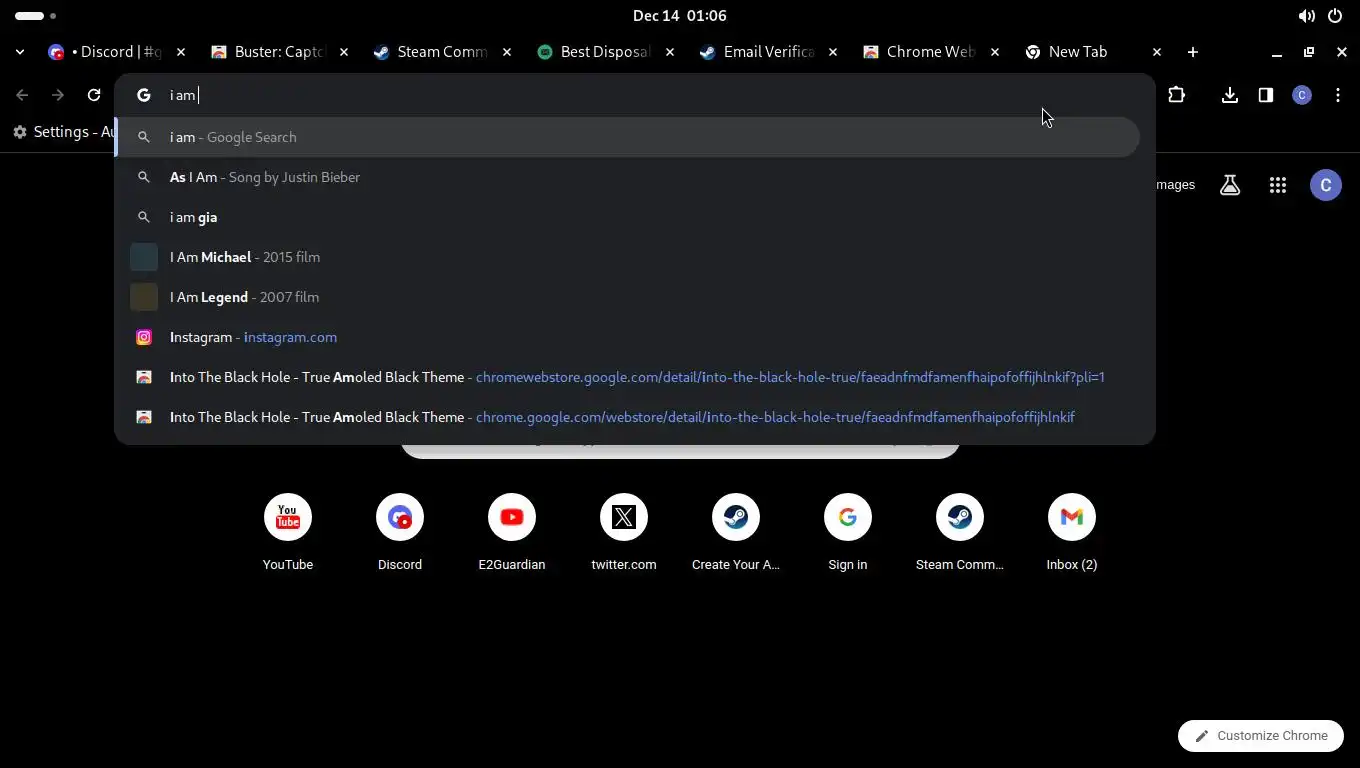Open system volume icon in top bar
The height and width of the screenshot is (768, 1360).
pyautogui.click(x=1307, y=16)
